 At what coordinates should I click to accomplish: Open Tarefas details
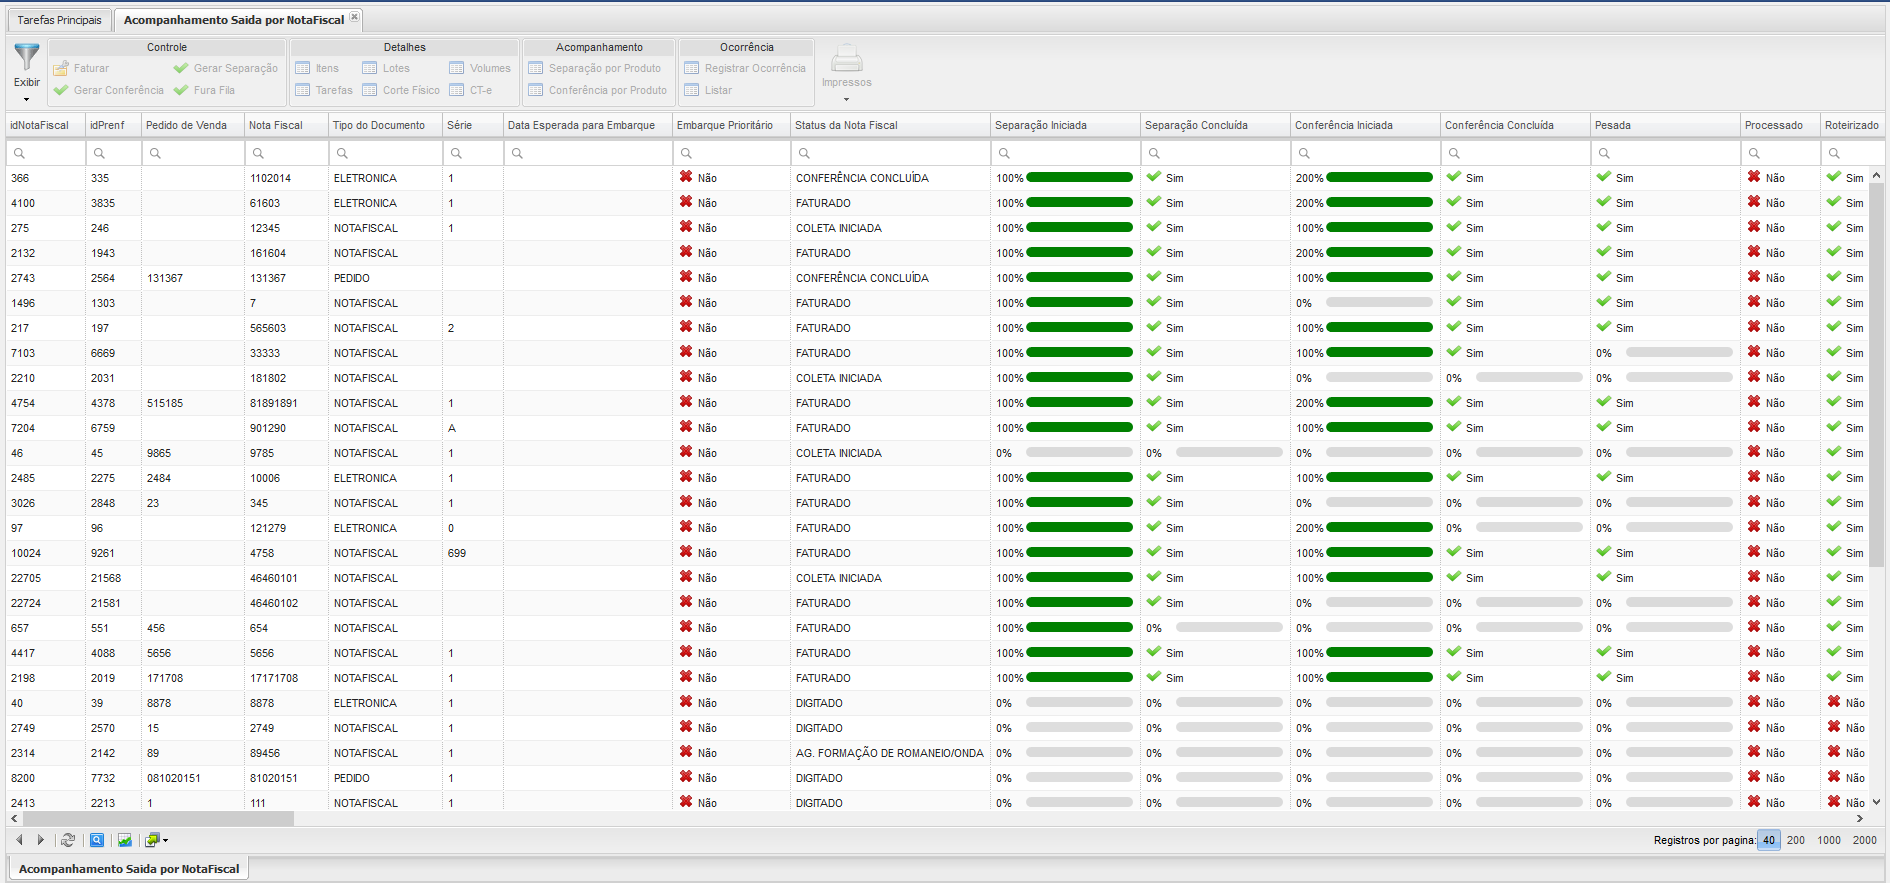click(x=324, y=90)
